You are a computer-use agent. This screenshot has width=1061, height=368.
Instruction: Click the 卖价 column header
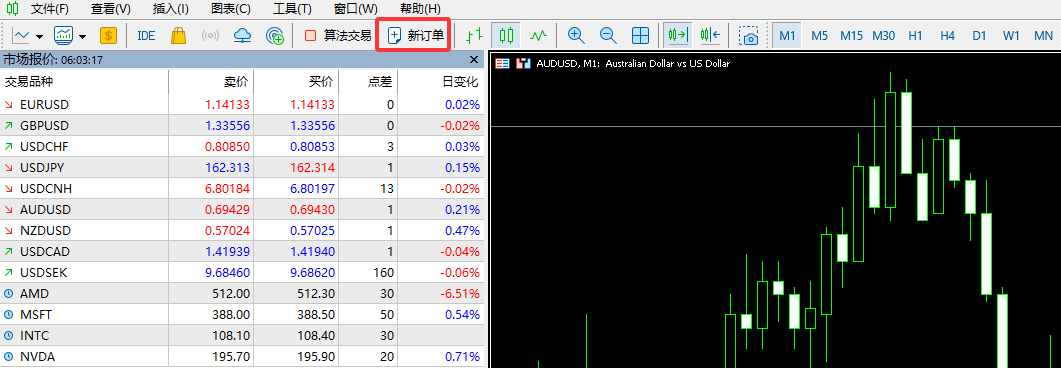click(x=210, y=83)
